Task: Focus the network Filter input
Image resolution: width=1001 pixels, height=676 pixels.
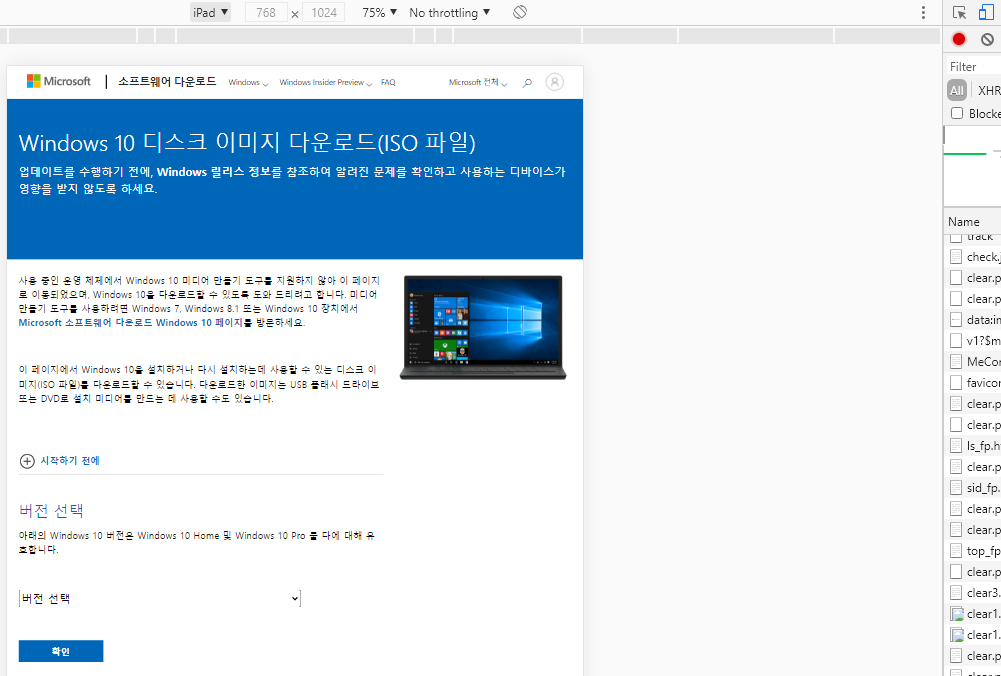Action: click(974, 66)
